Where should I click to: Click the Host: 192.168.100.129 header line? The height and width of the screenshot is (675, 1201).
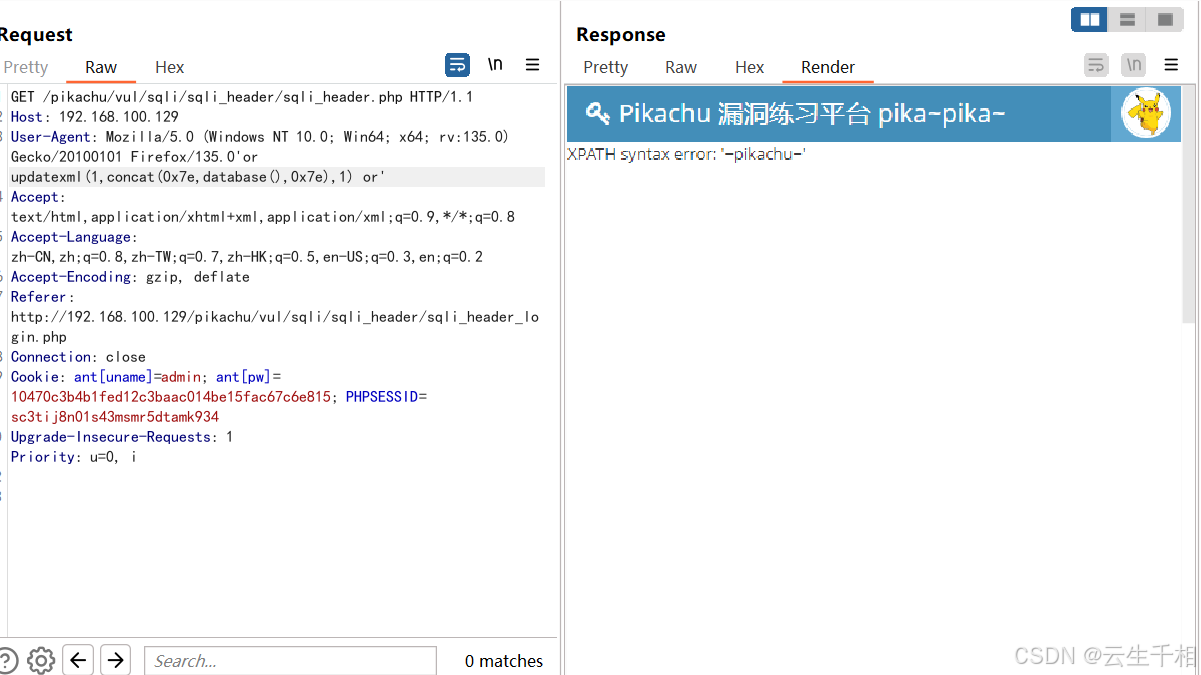pos(95,117)
